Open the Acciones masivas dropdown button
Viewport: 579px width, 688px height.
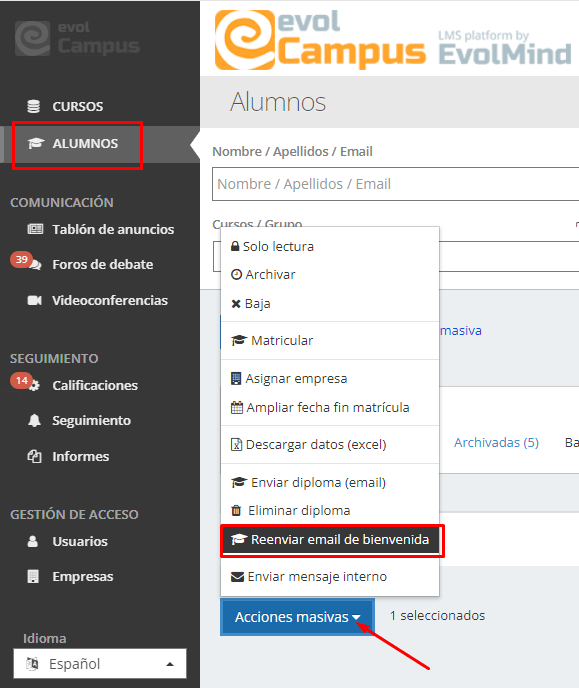[x=297, y=617]
